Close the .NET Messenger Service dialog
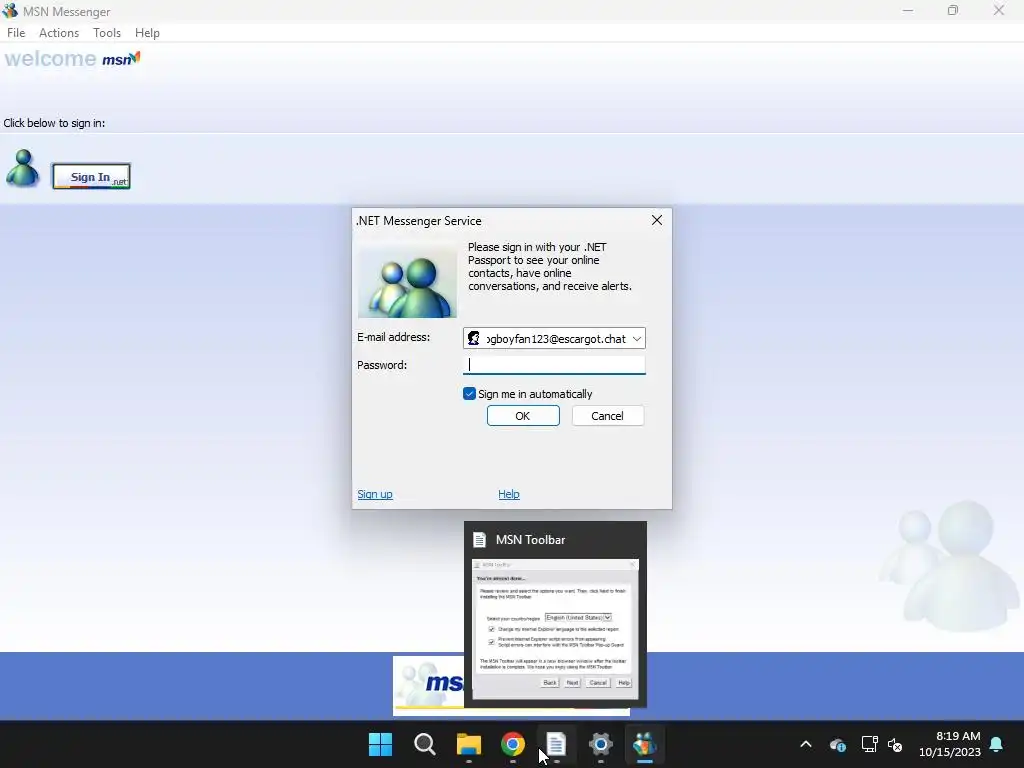The width and height of the screenshot is (1024, 768). coord(657,220)
